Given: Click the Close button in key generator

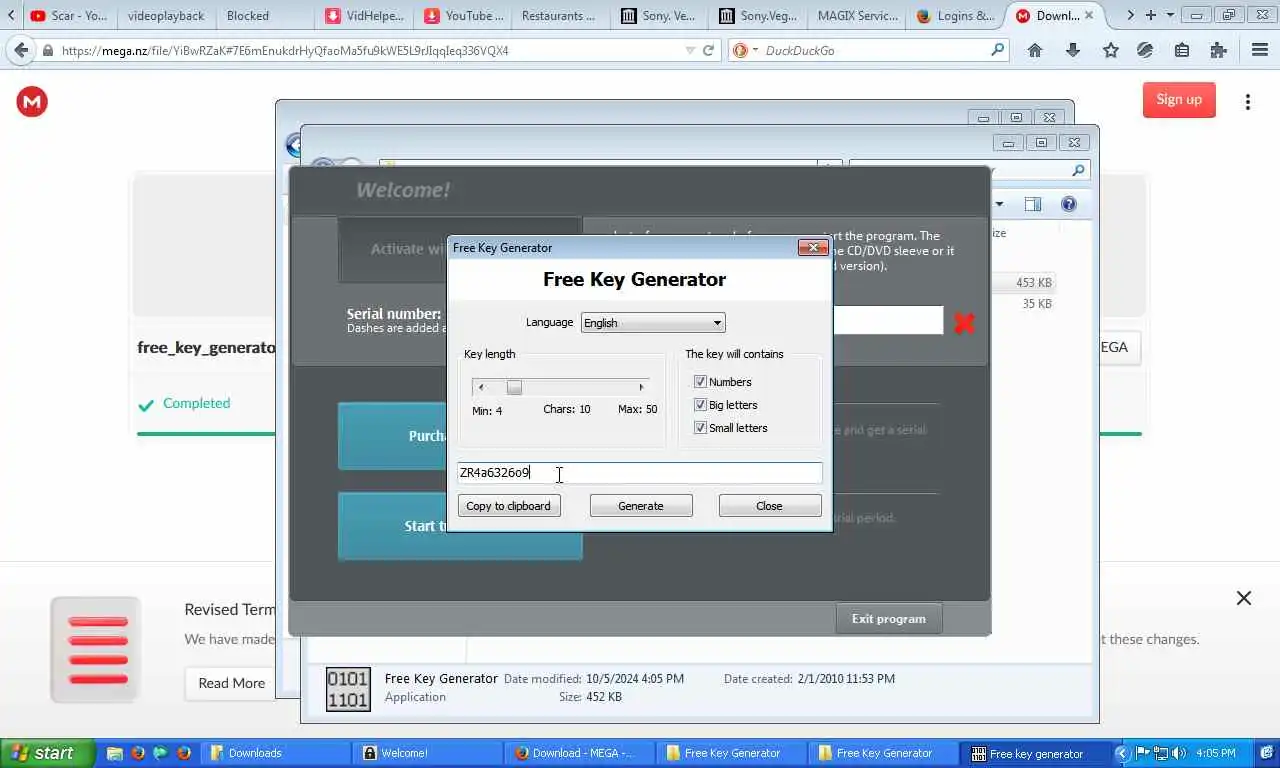Looking at the screenshot, I should 769,506.
